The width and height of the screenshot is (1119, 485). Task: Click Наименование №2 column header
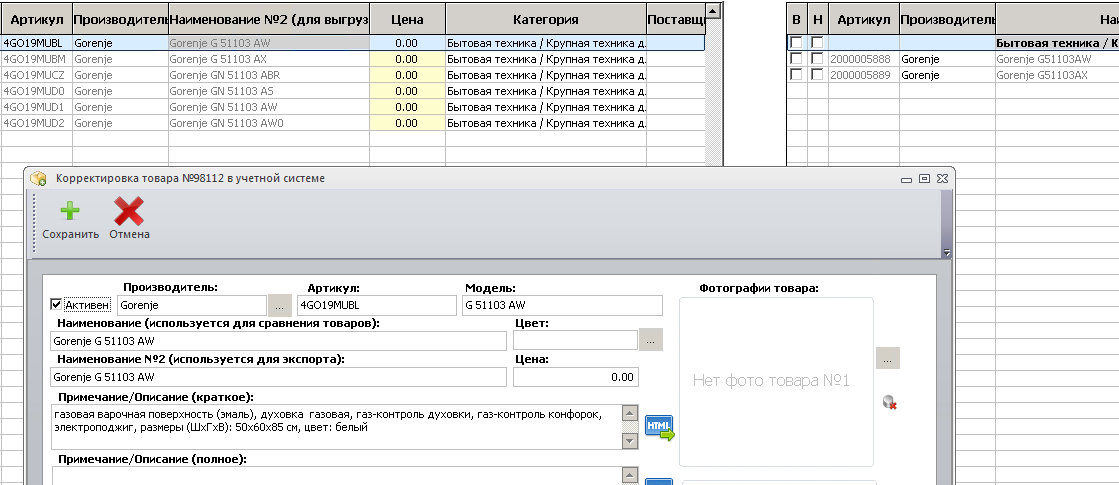coord(269,19)
